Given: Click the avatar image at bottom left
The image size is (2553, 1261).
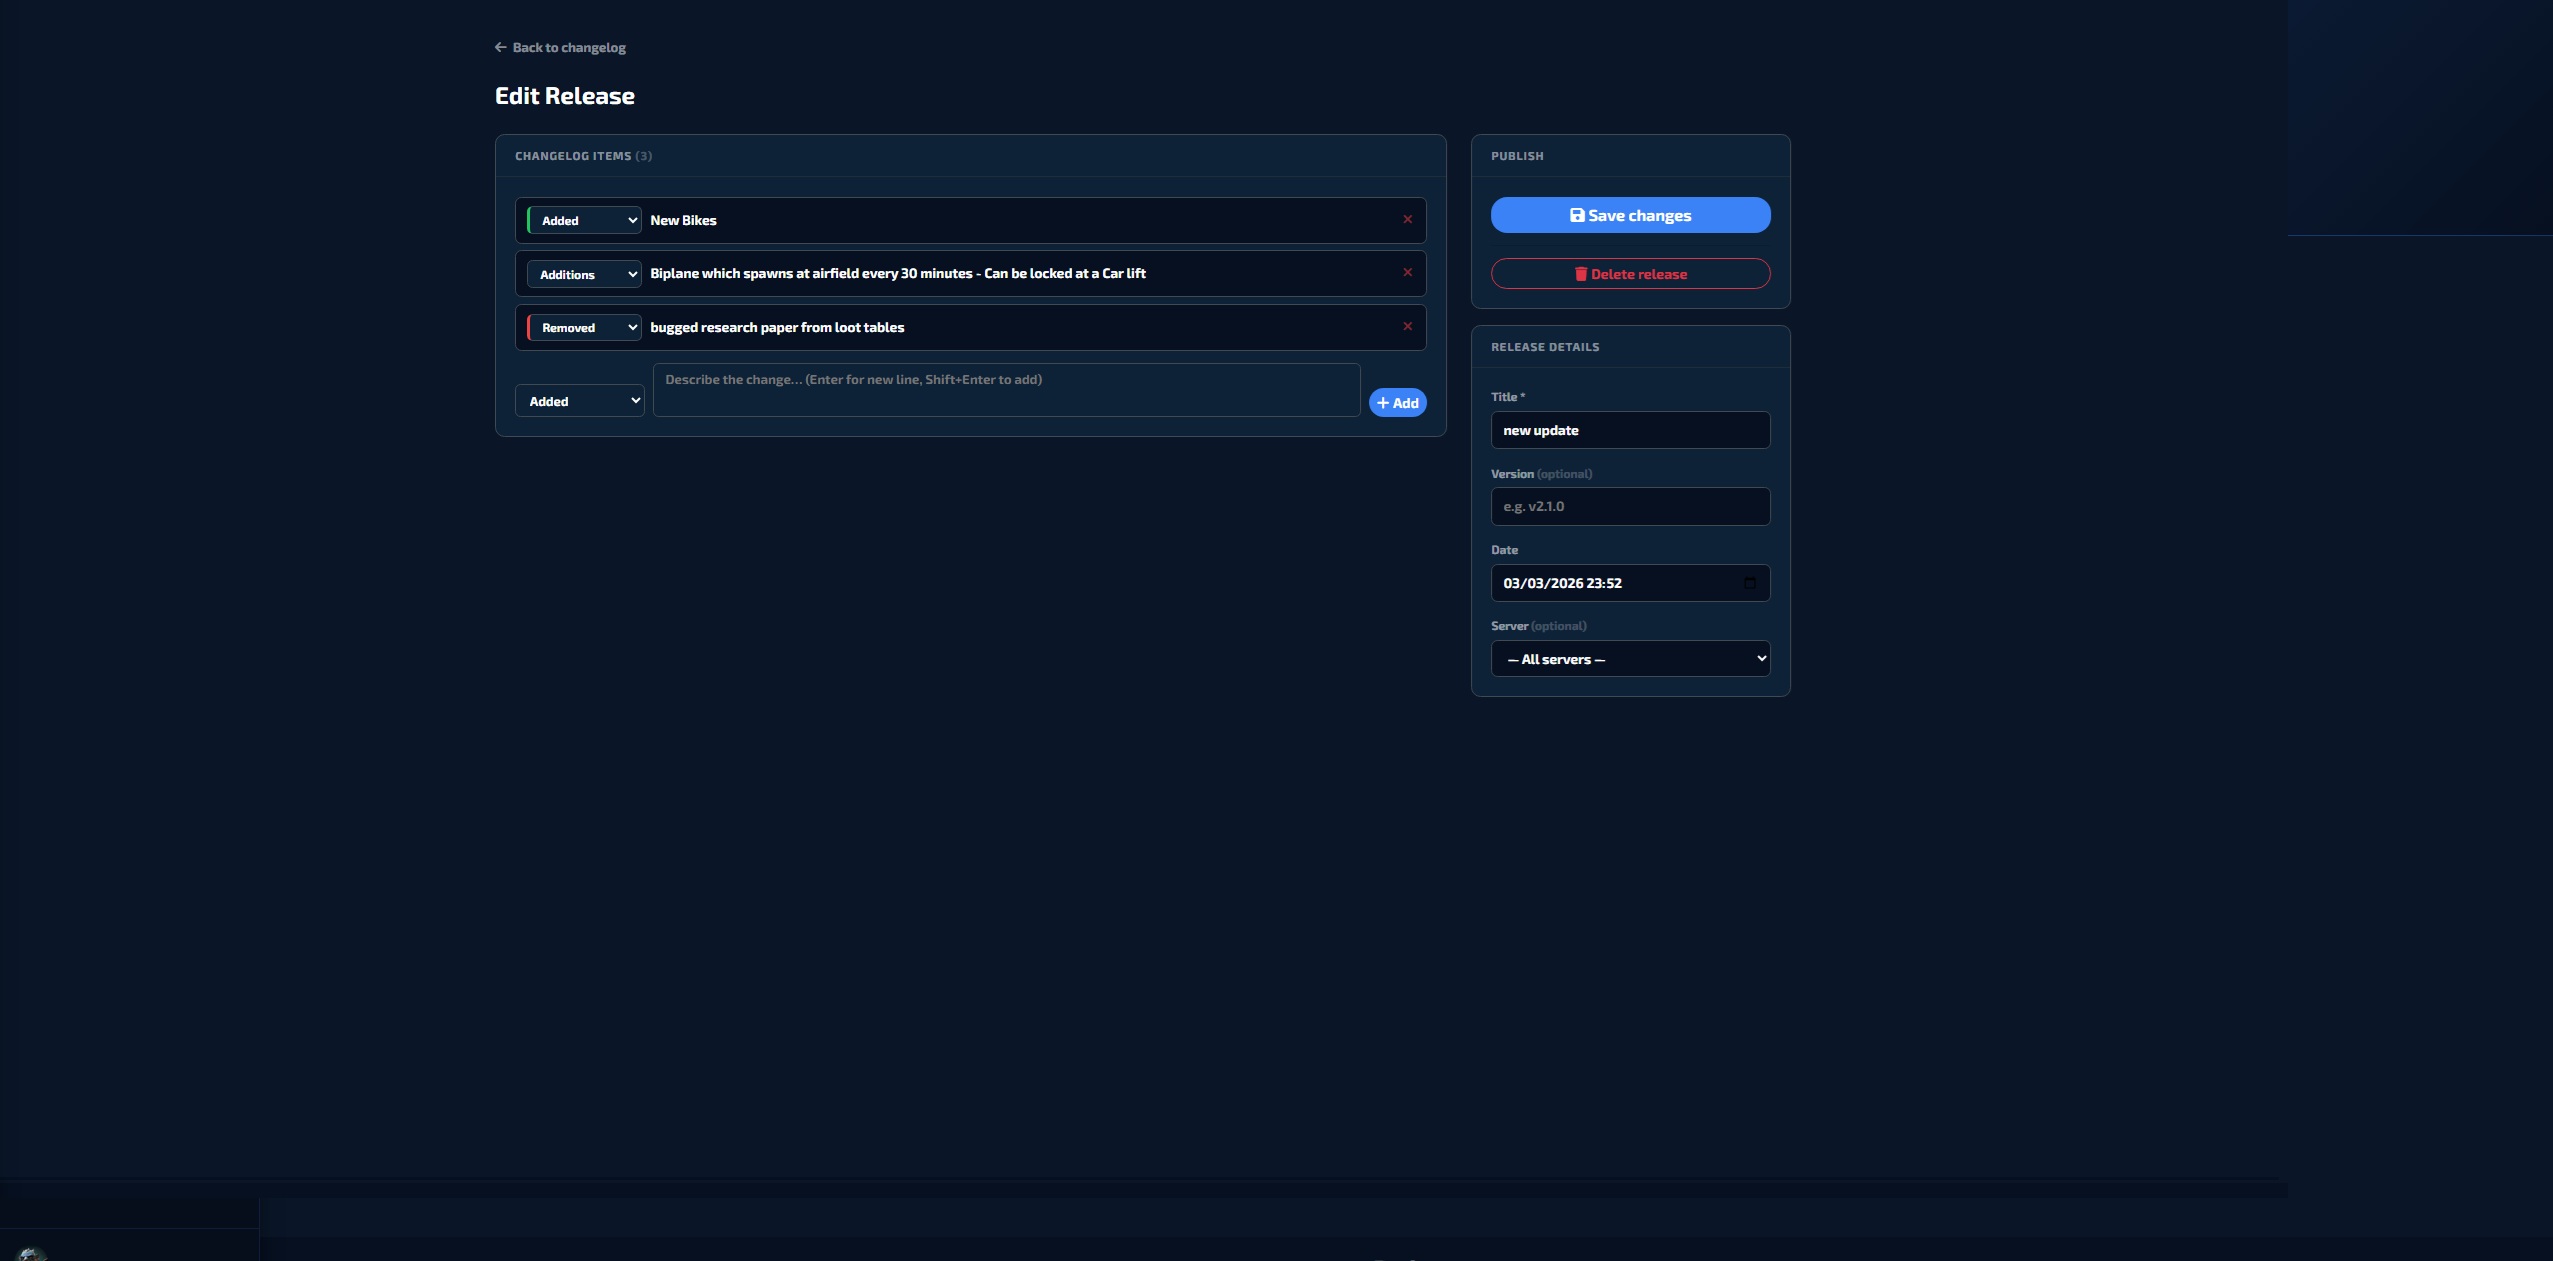Looking at the screenshot, I should [x=31, y=1254].
